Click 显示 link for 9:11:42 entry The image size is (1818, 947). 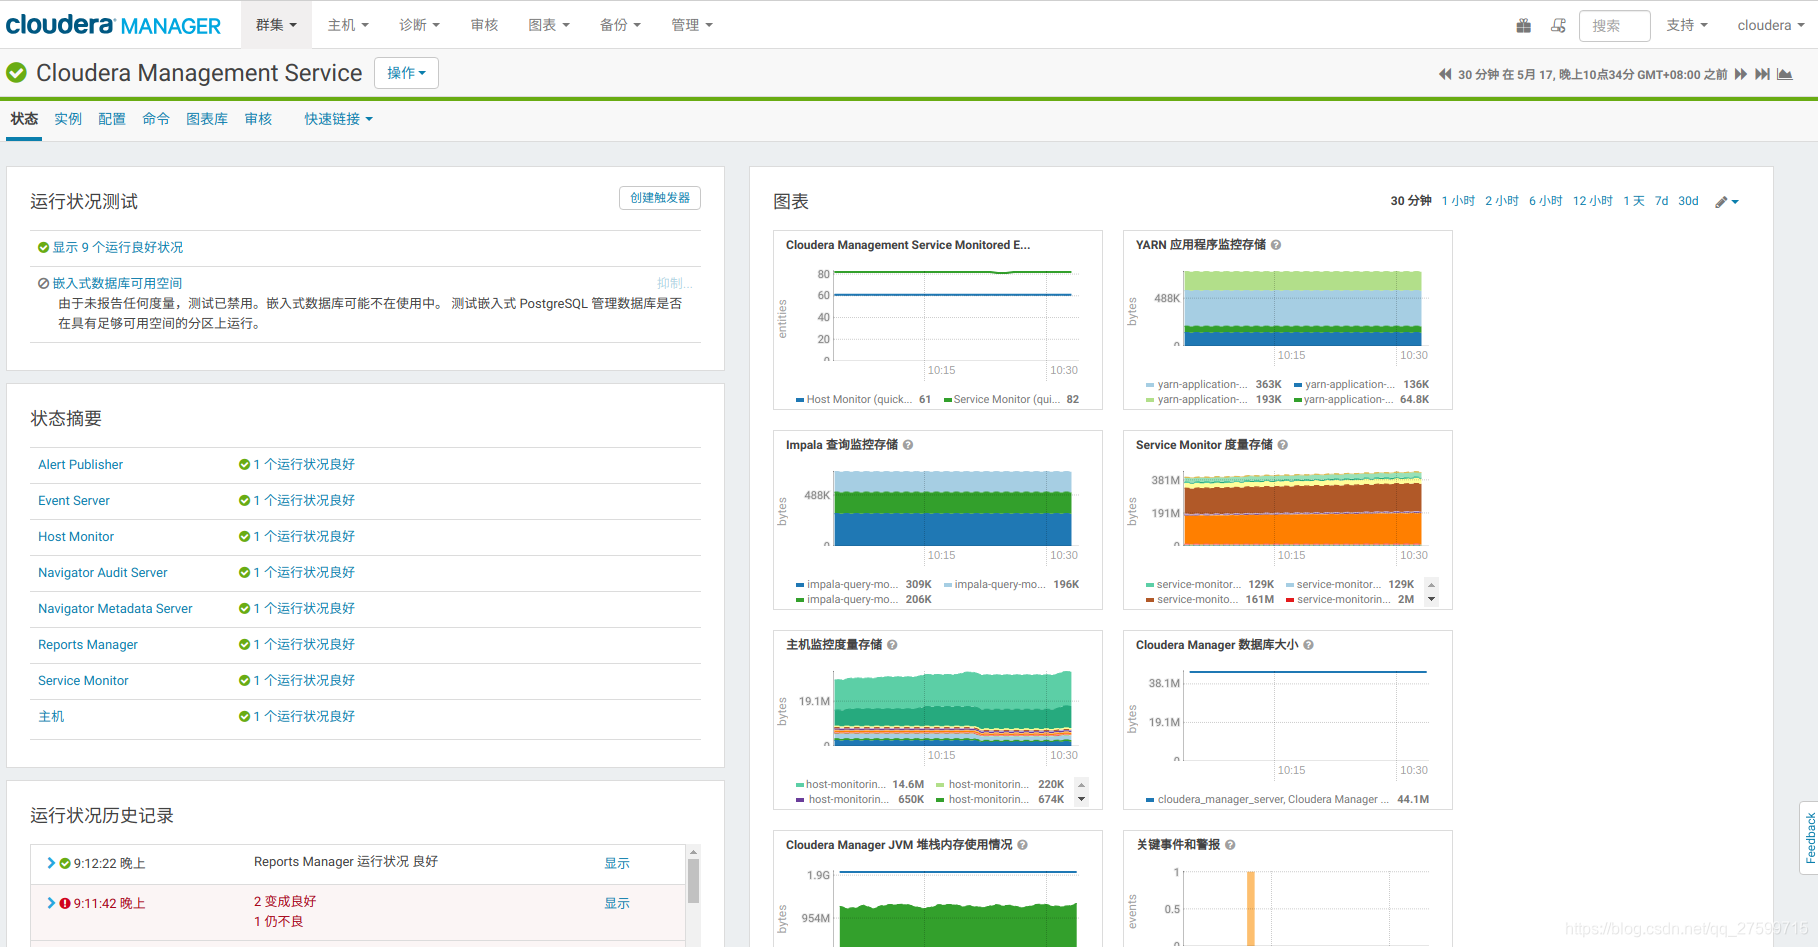point(617,904)
